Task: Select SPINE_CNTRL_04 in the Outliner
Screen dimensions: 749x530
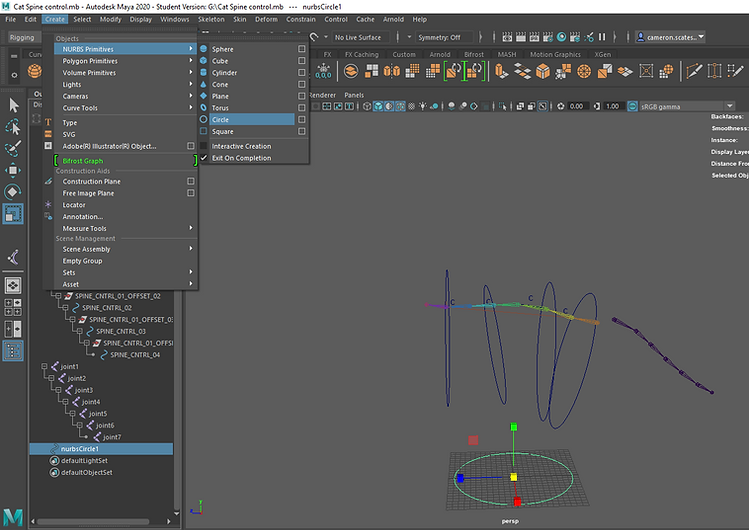Action: click(x=135, y=355)
